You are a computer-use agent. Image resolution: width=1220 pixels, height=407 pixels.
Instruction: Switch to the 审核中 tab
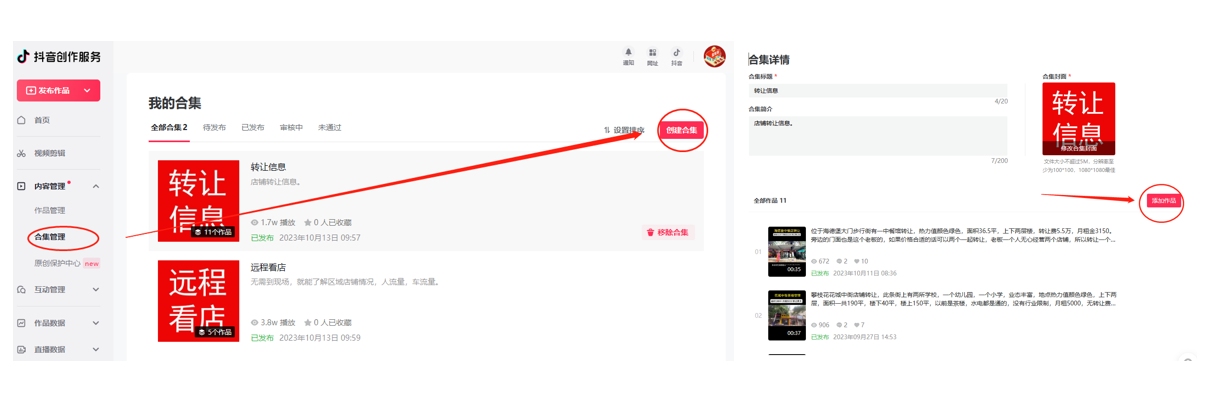(291, 128)
